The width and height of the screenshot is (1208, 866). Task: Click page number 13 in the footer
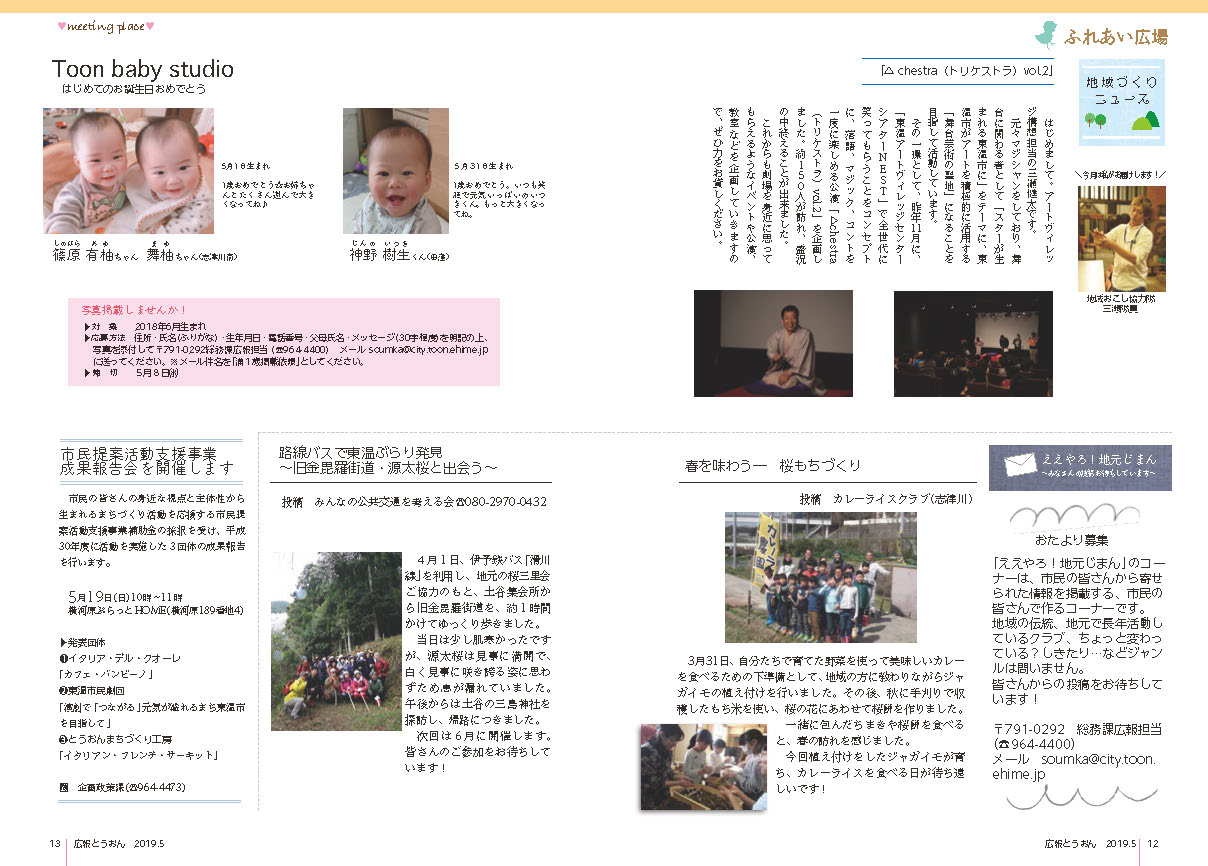point(55,844)
